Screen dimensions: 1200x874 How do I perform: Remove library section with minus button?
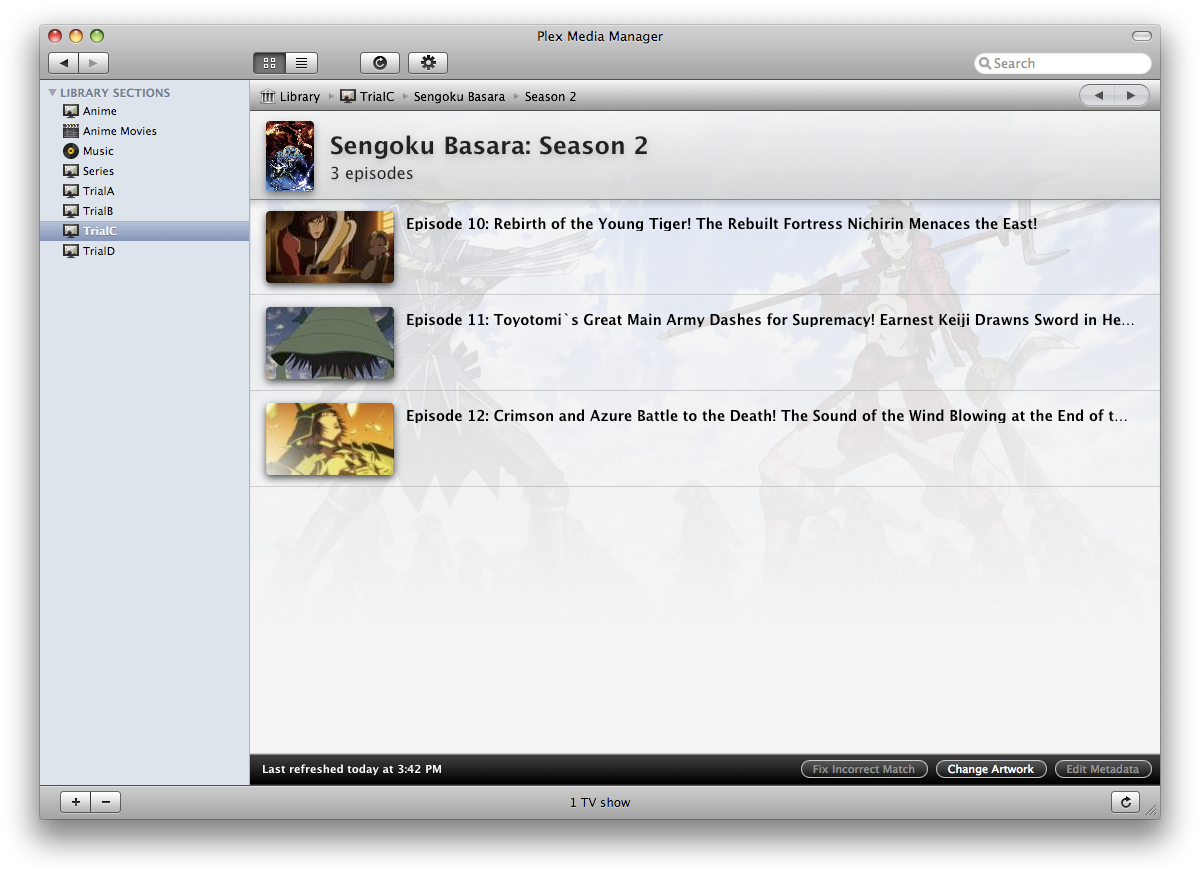pos(106,802)
